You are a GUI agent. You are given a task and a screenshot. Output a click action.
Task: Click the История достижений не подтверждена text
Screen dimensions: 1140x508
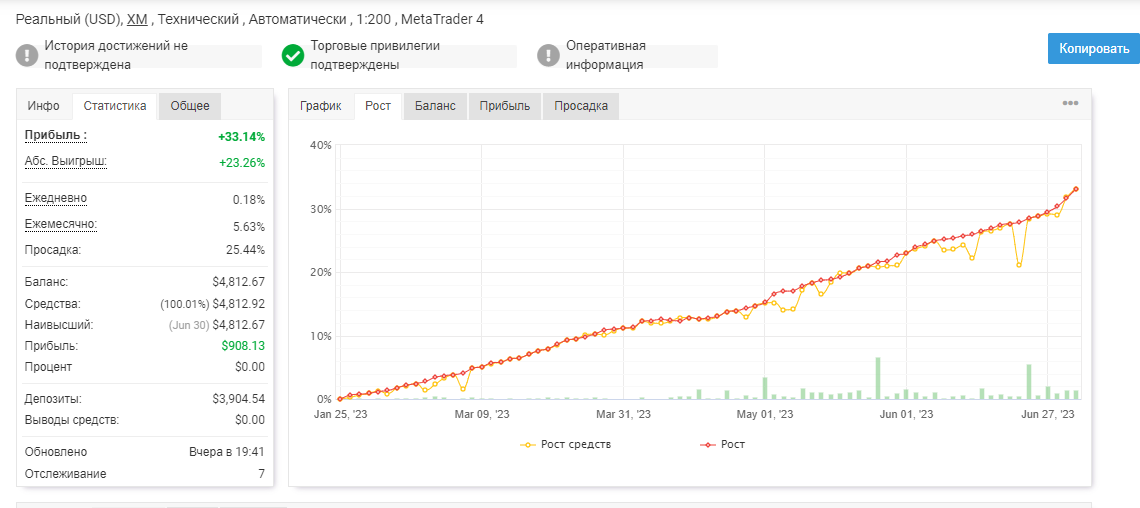point(116,55)
